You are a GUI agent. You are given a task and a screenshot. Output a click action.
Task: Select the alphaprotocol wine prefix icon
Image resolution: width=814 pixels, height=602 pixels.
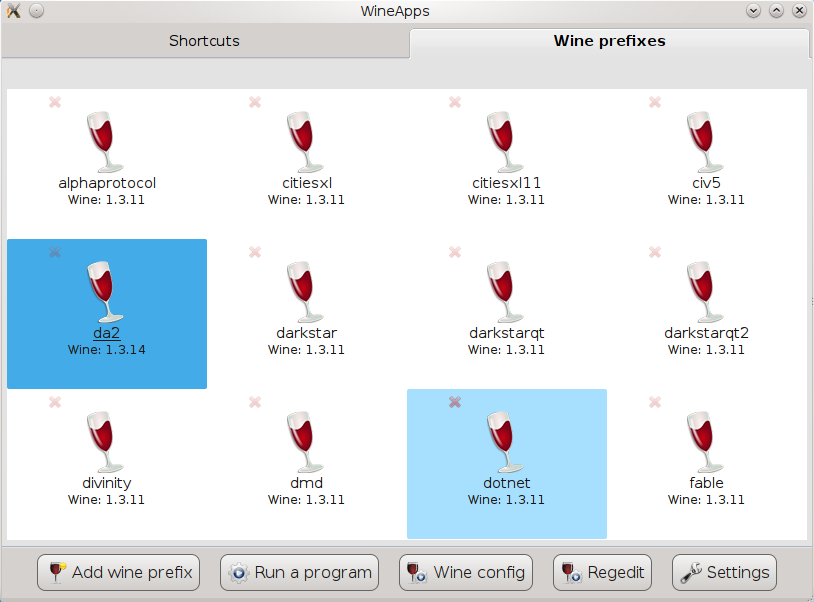pos(106,141)
